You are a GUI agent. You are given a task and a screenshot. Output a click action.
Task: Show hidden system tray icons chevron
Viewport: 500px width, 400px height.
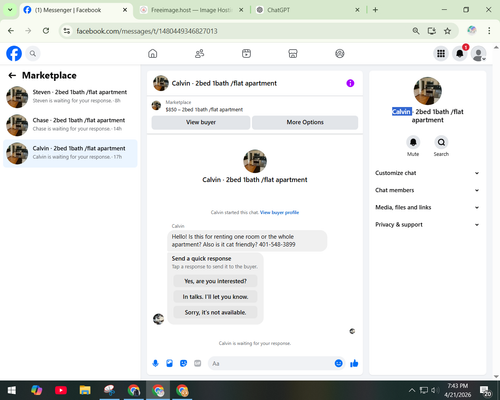point(412,390)
